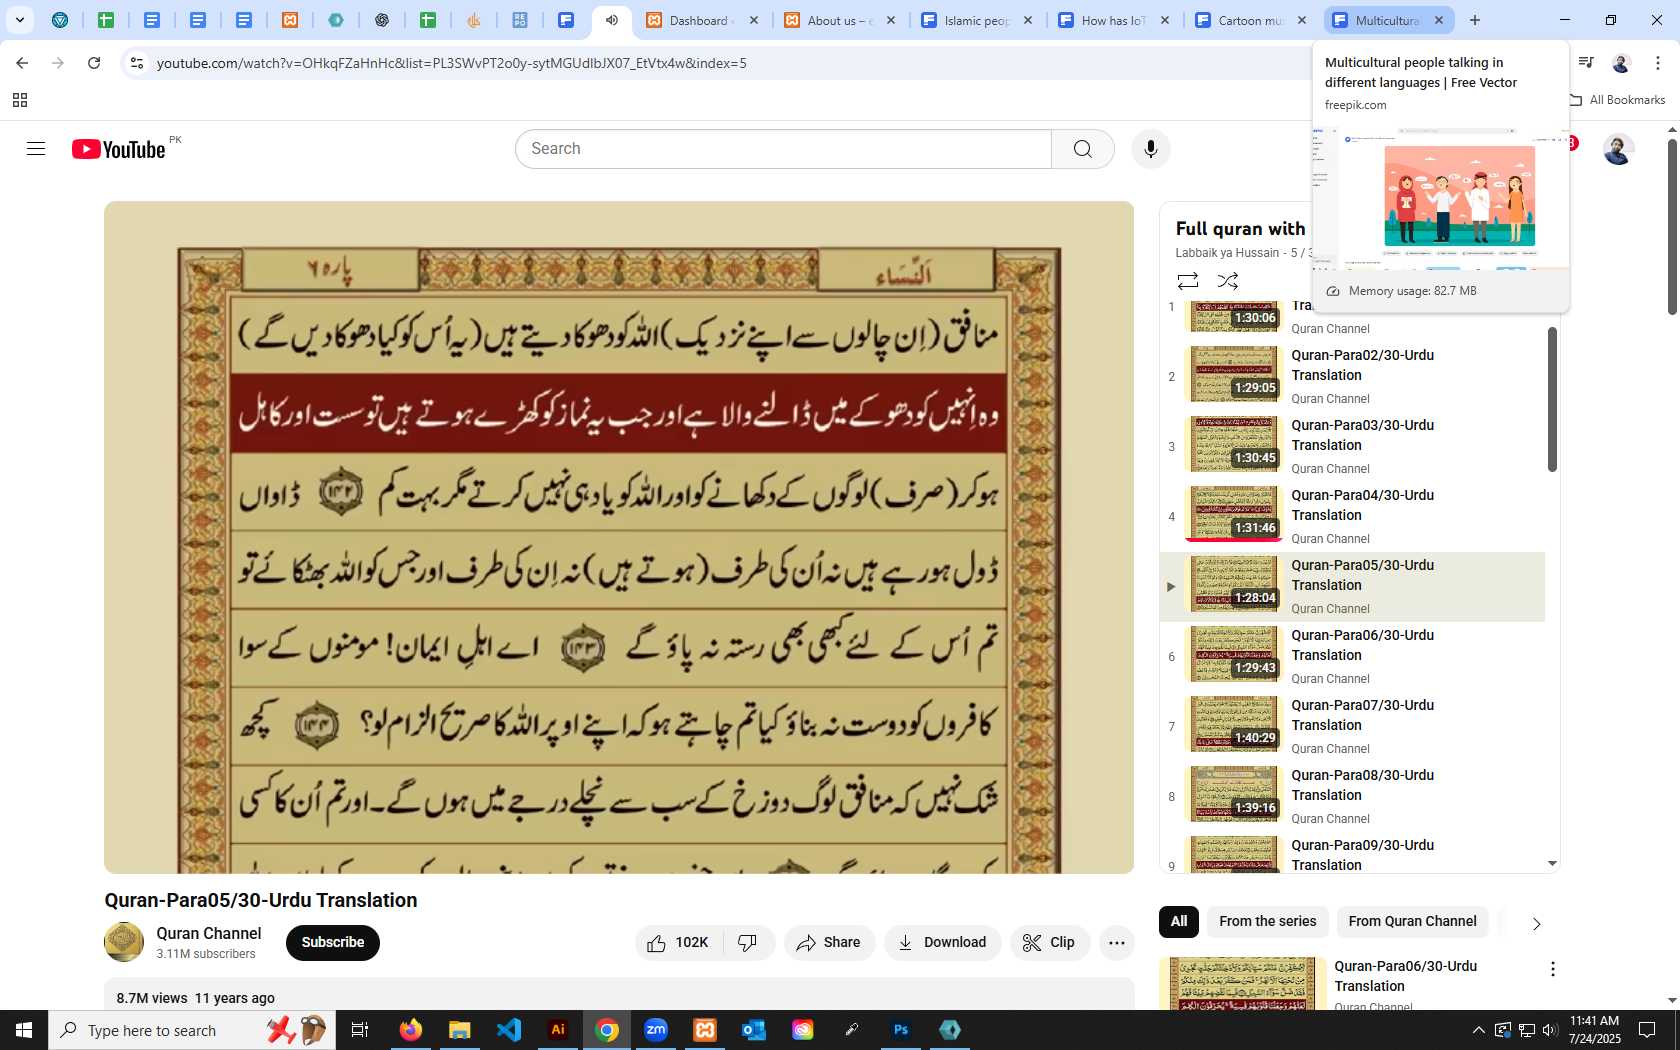The image size is (1680, 1050).
Task: Open the YouTube hamburger guide menu
Action: tap(36, 149)
